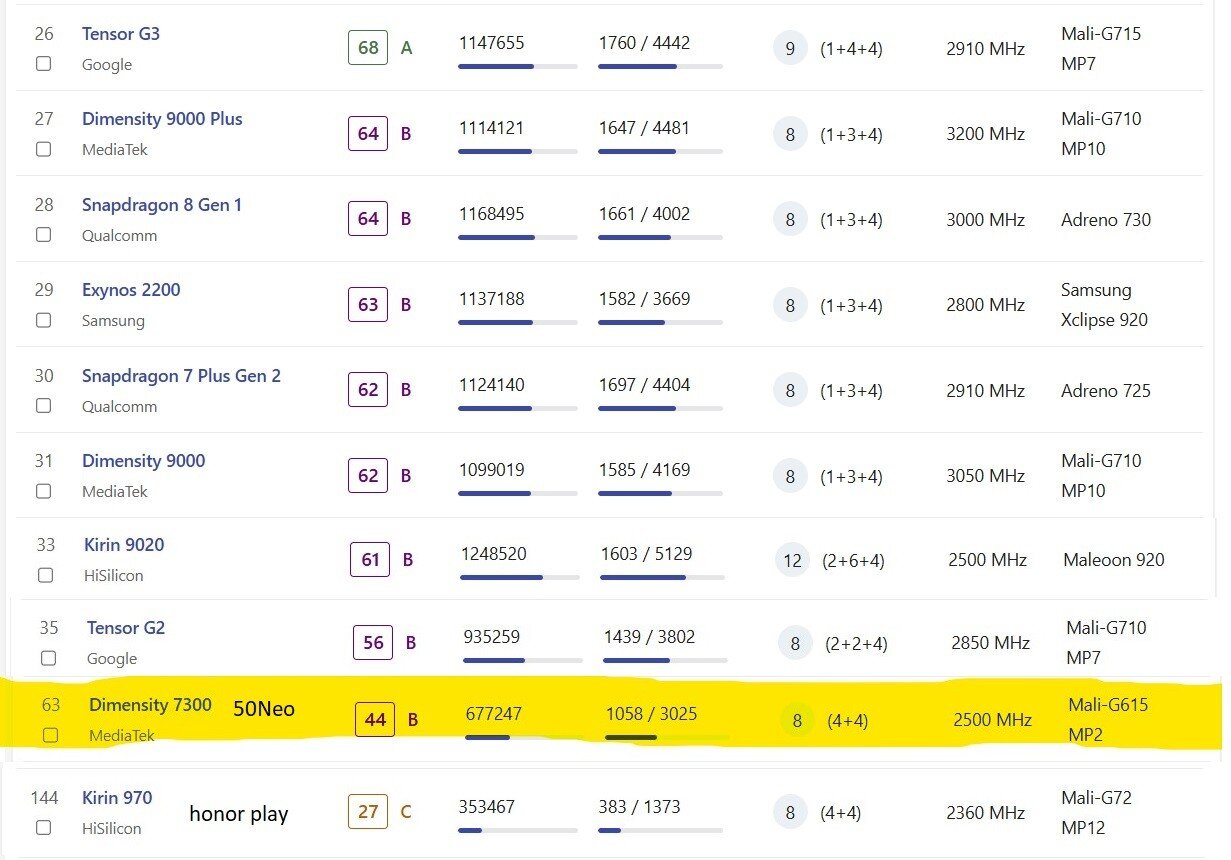This screenshot has height=860, width=1231.
Task: Click the Geekbench result 1760 / 4442
Action: pos(645,43)
